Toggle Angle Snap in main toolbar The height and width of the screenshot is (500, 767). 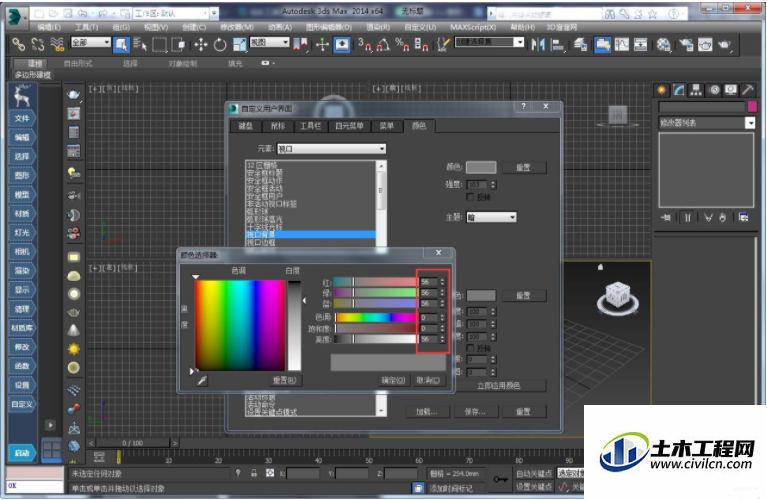(384, 45)
